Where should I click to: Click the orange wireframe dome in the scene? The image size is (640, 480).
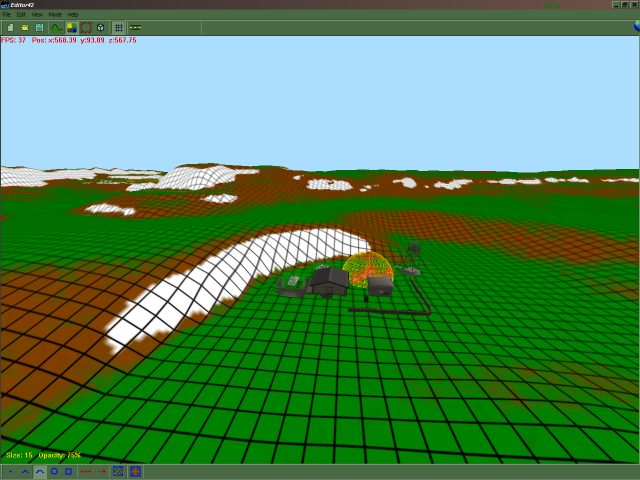367,267
